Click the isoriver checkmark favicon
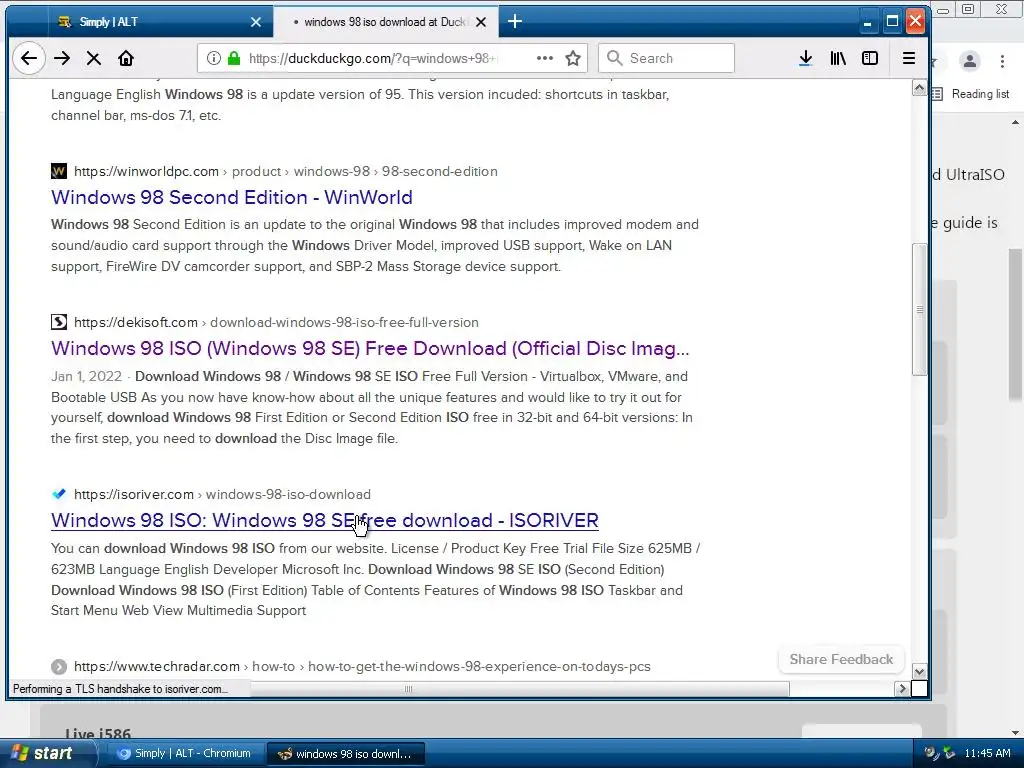 point(59,494)
